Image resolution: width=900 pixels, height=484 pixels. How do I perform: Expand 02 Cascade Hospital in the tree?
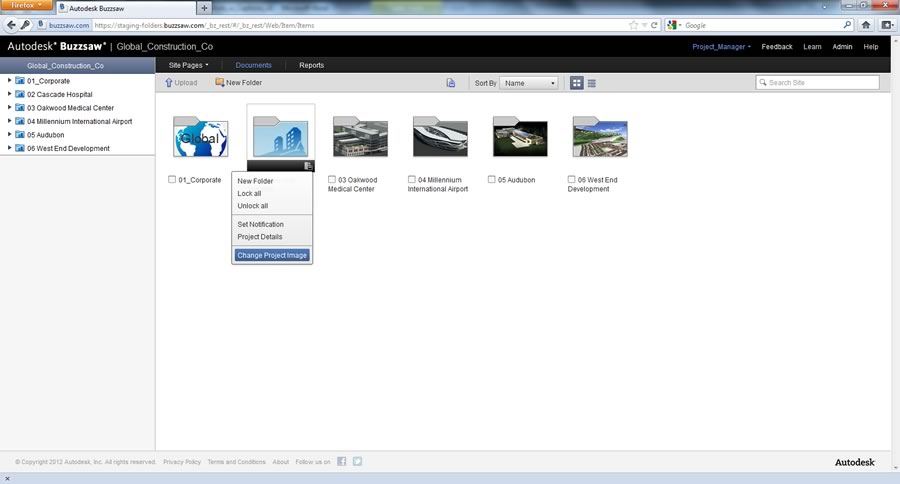[9, 94]
